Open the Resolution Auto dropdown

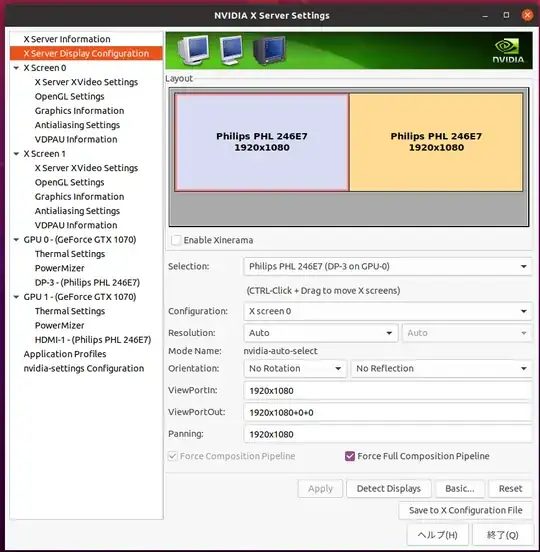(321, 333)
